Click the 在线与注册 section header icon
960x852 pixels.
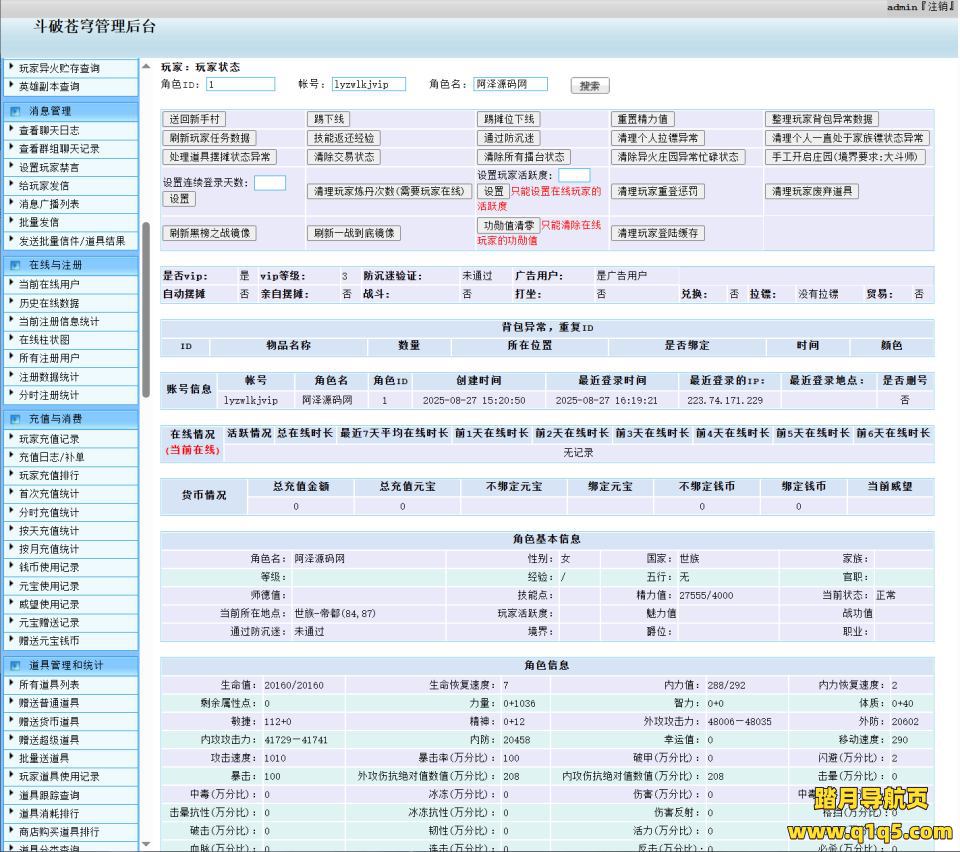[x=16, y=265]
